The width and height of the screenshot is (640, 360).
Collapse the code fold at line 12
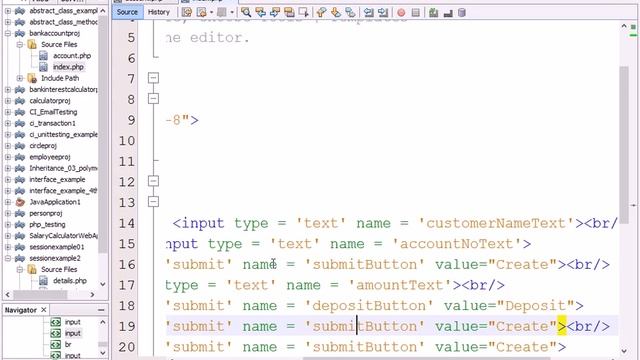click(153, 181)
